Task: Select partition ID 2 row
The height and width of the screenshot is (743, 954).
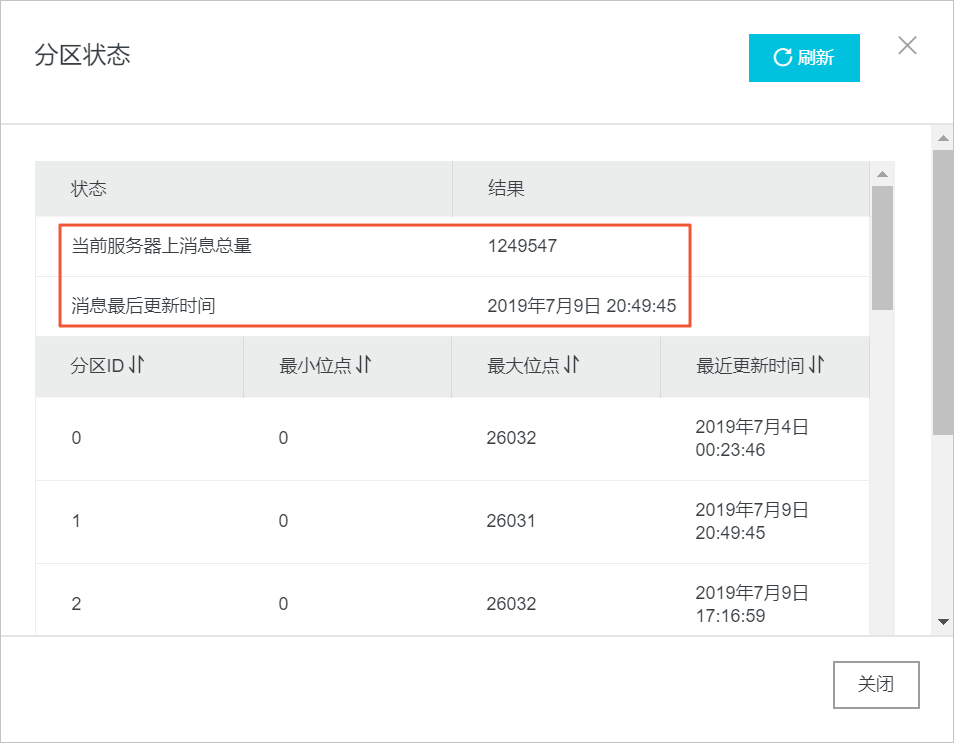Action: coord(452,604)
